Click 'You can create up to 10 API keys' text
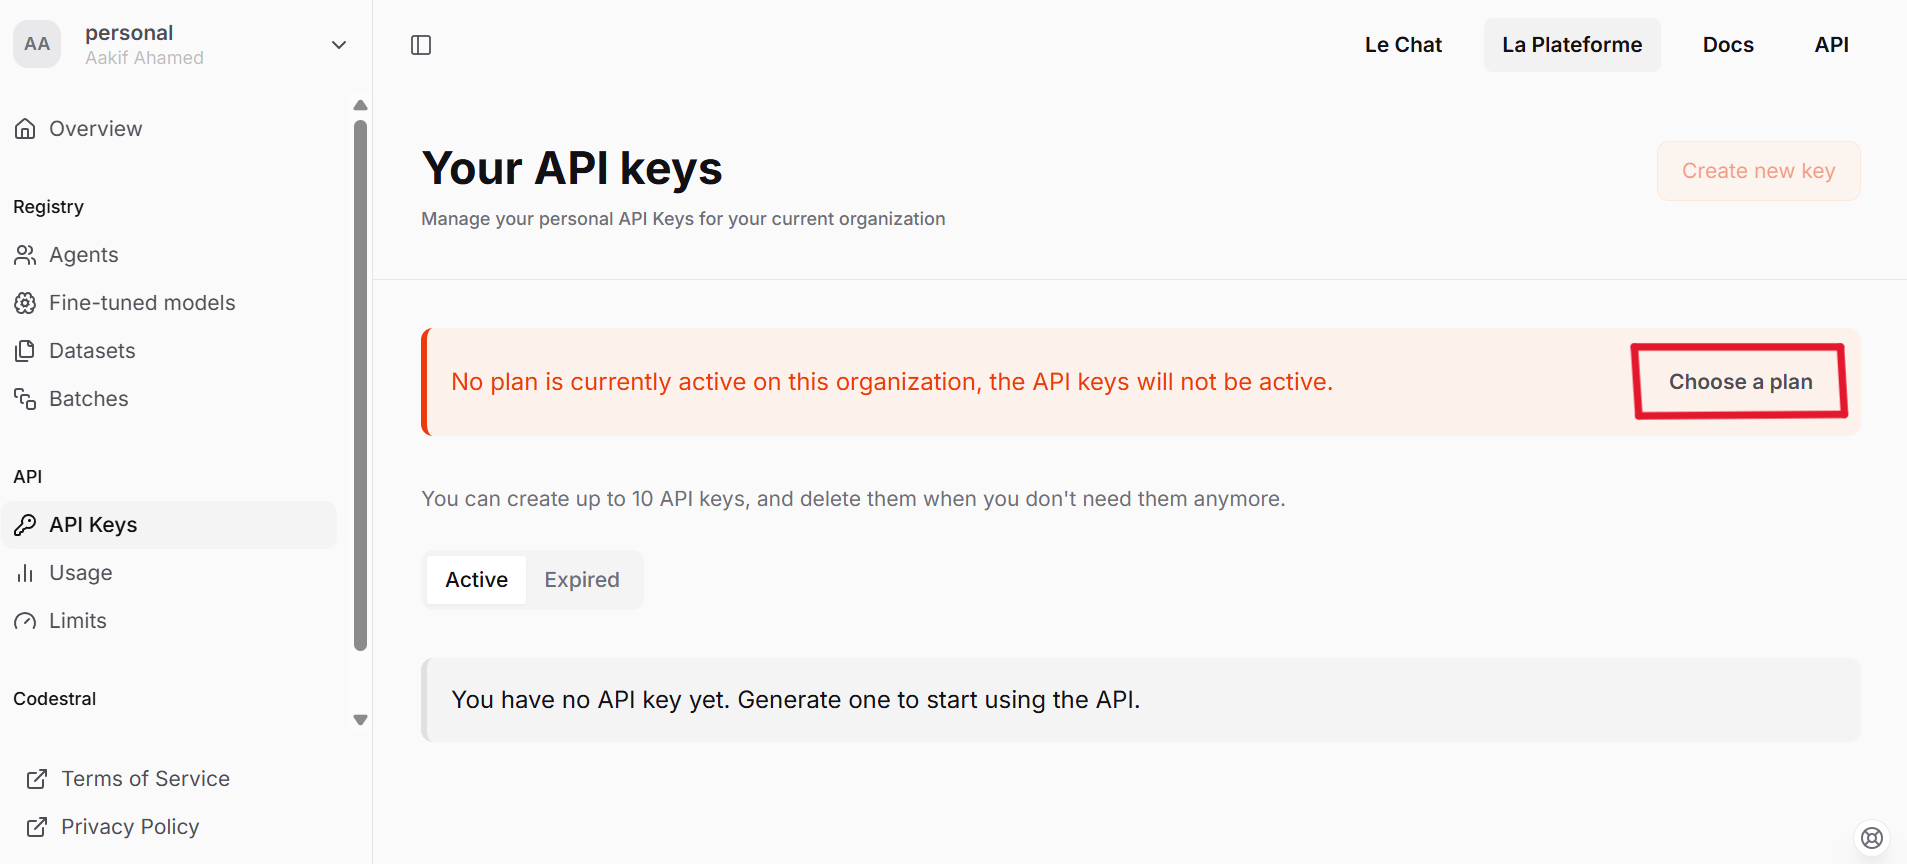Screen dimensions: 1907x864 coord(853,499)
